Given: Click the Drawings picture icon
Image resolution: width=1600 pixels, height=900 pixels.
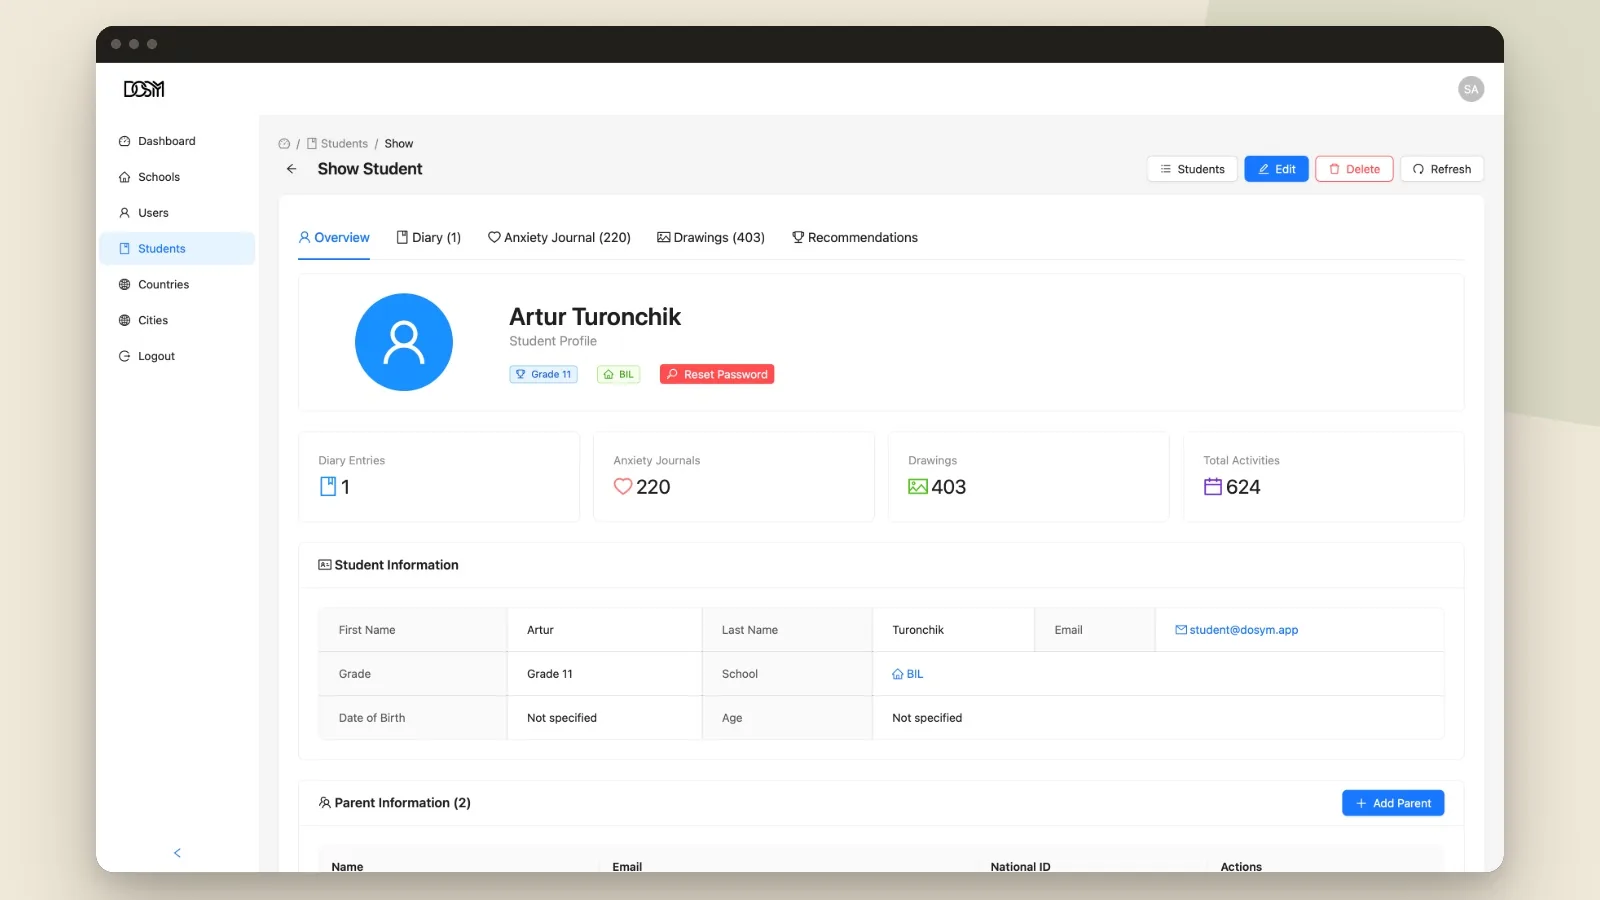Looking at the screenshot, I should (x=918, y=487).
